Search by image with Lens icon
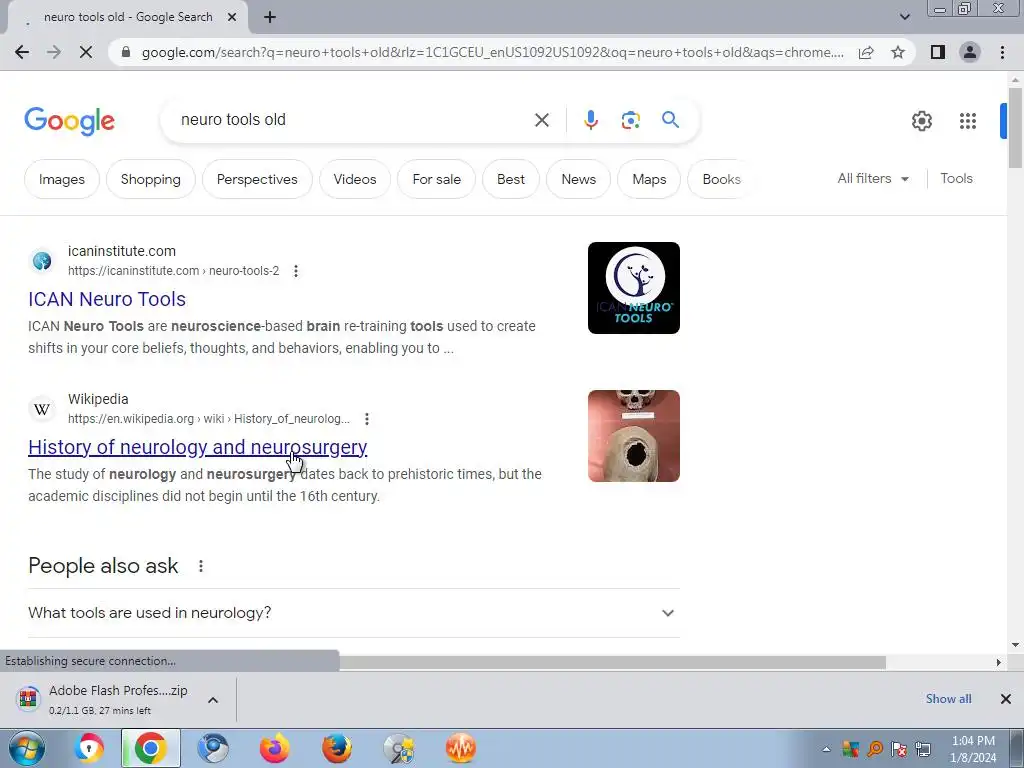 630,120
